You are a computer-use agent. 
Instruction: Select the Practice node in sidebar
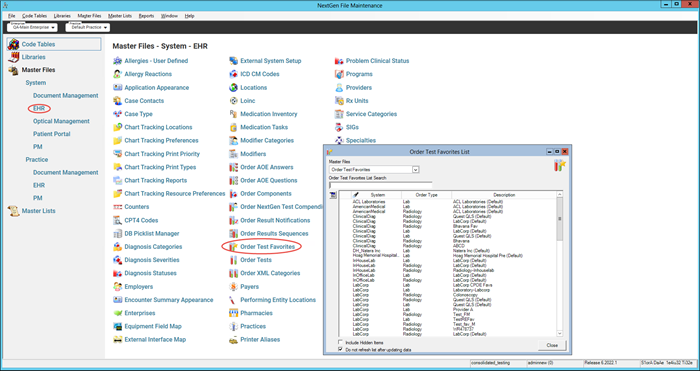pos(37,159)
